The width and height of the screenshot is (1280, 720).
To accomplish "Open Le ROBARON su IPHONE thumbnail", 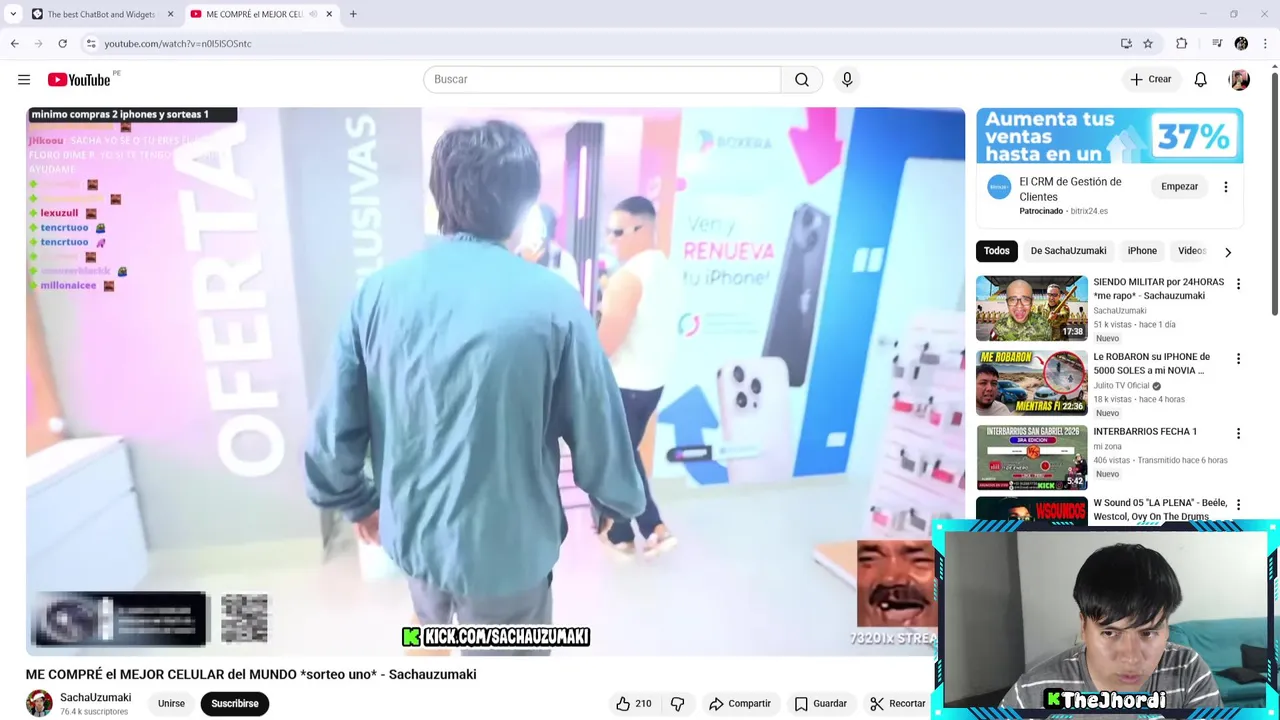I will click(x=1032, y=382).
